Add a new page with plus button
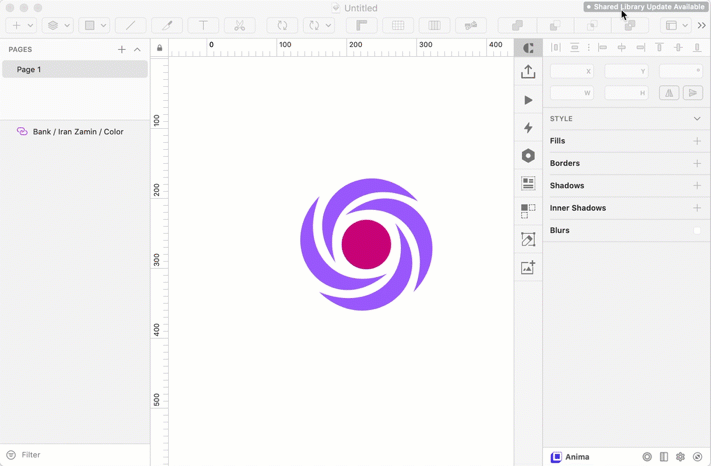Screen dimensions: 711x466 (122, 49)
